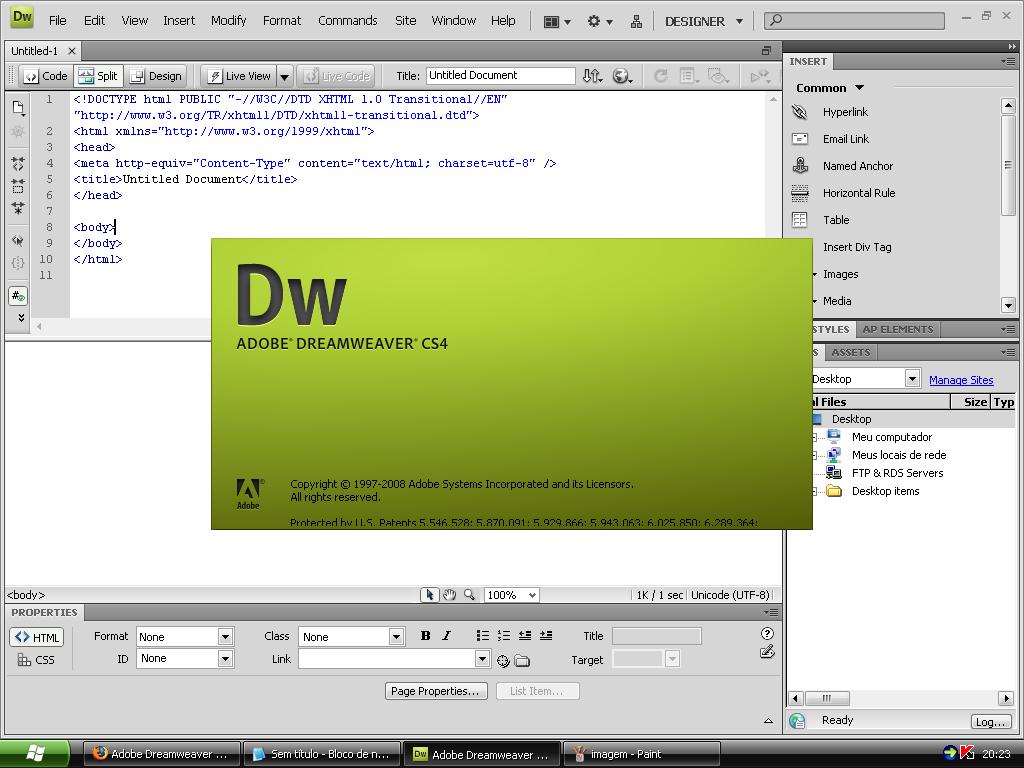
Task: Select HTML mode in Properties panel
Action: pos(37,637)
